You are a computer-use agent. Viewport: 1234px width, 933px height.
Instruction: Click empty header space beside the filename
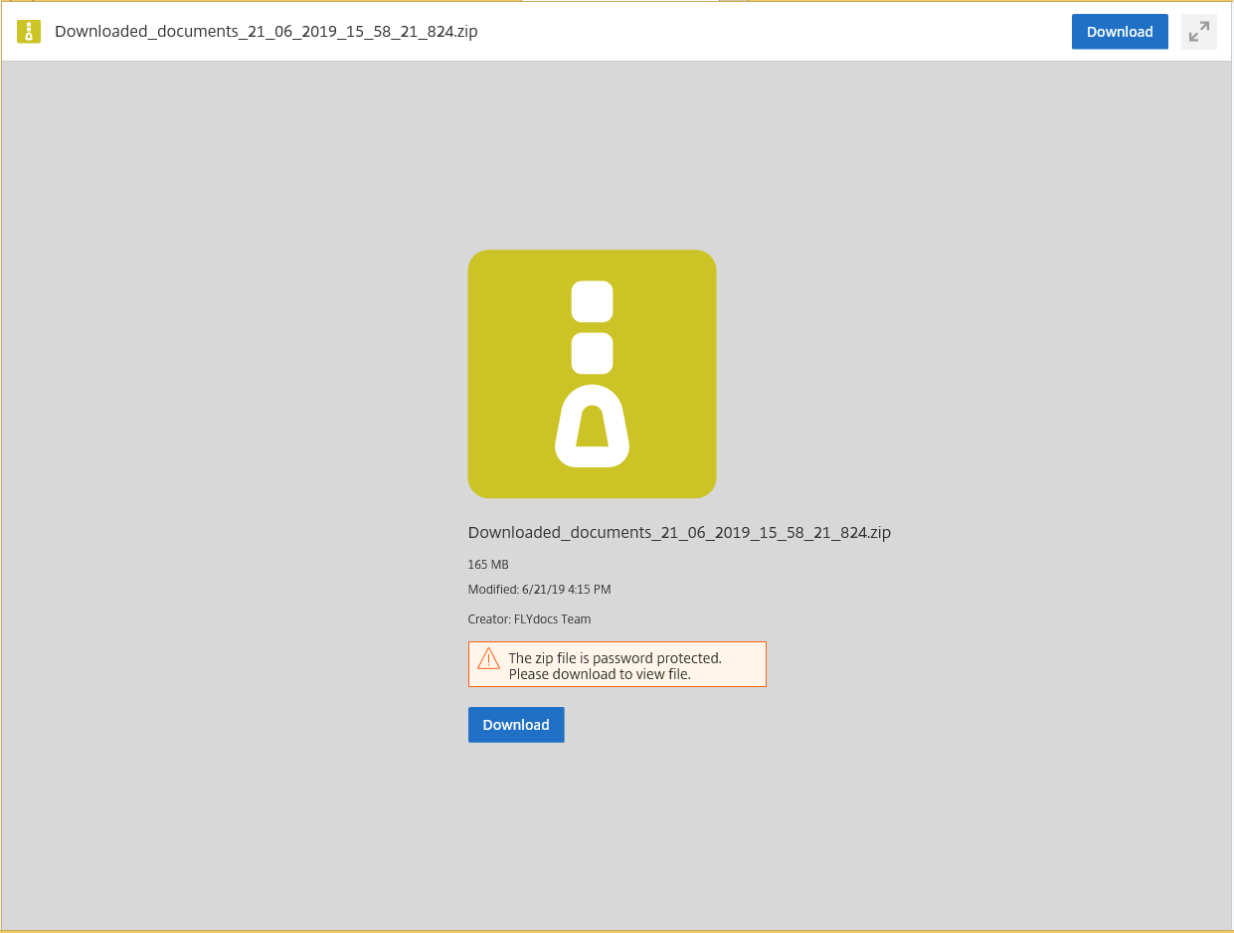coord(770,31)
